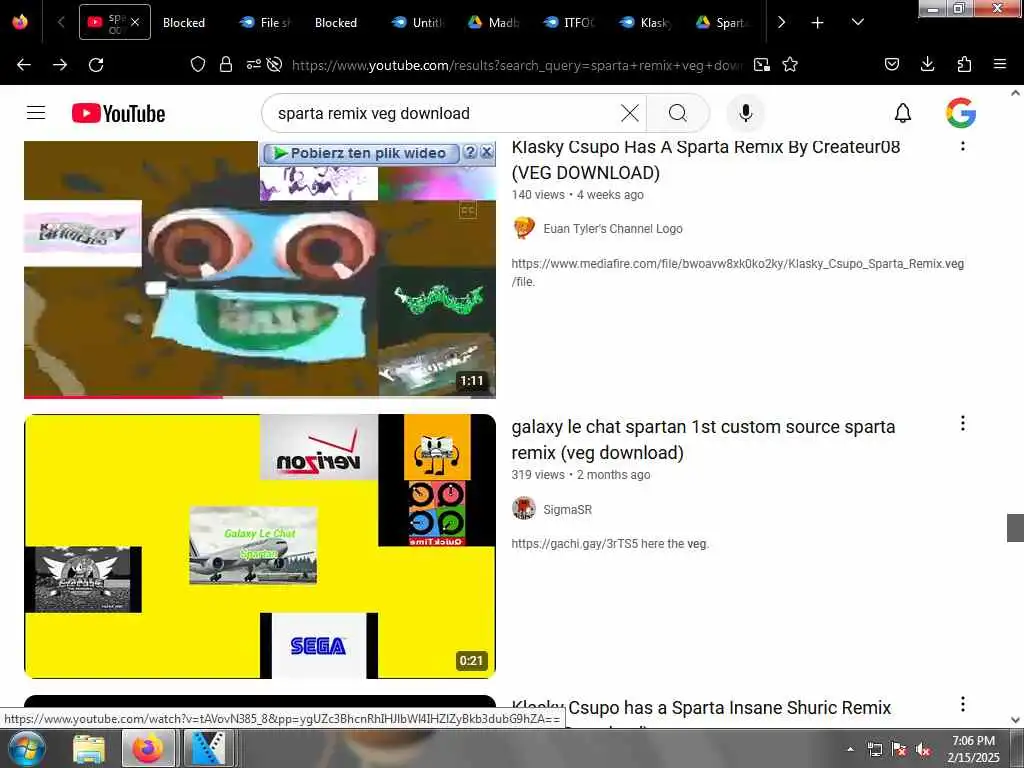
Task: Click the padlock site info icon
Action: coord(226,64)
